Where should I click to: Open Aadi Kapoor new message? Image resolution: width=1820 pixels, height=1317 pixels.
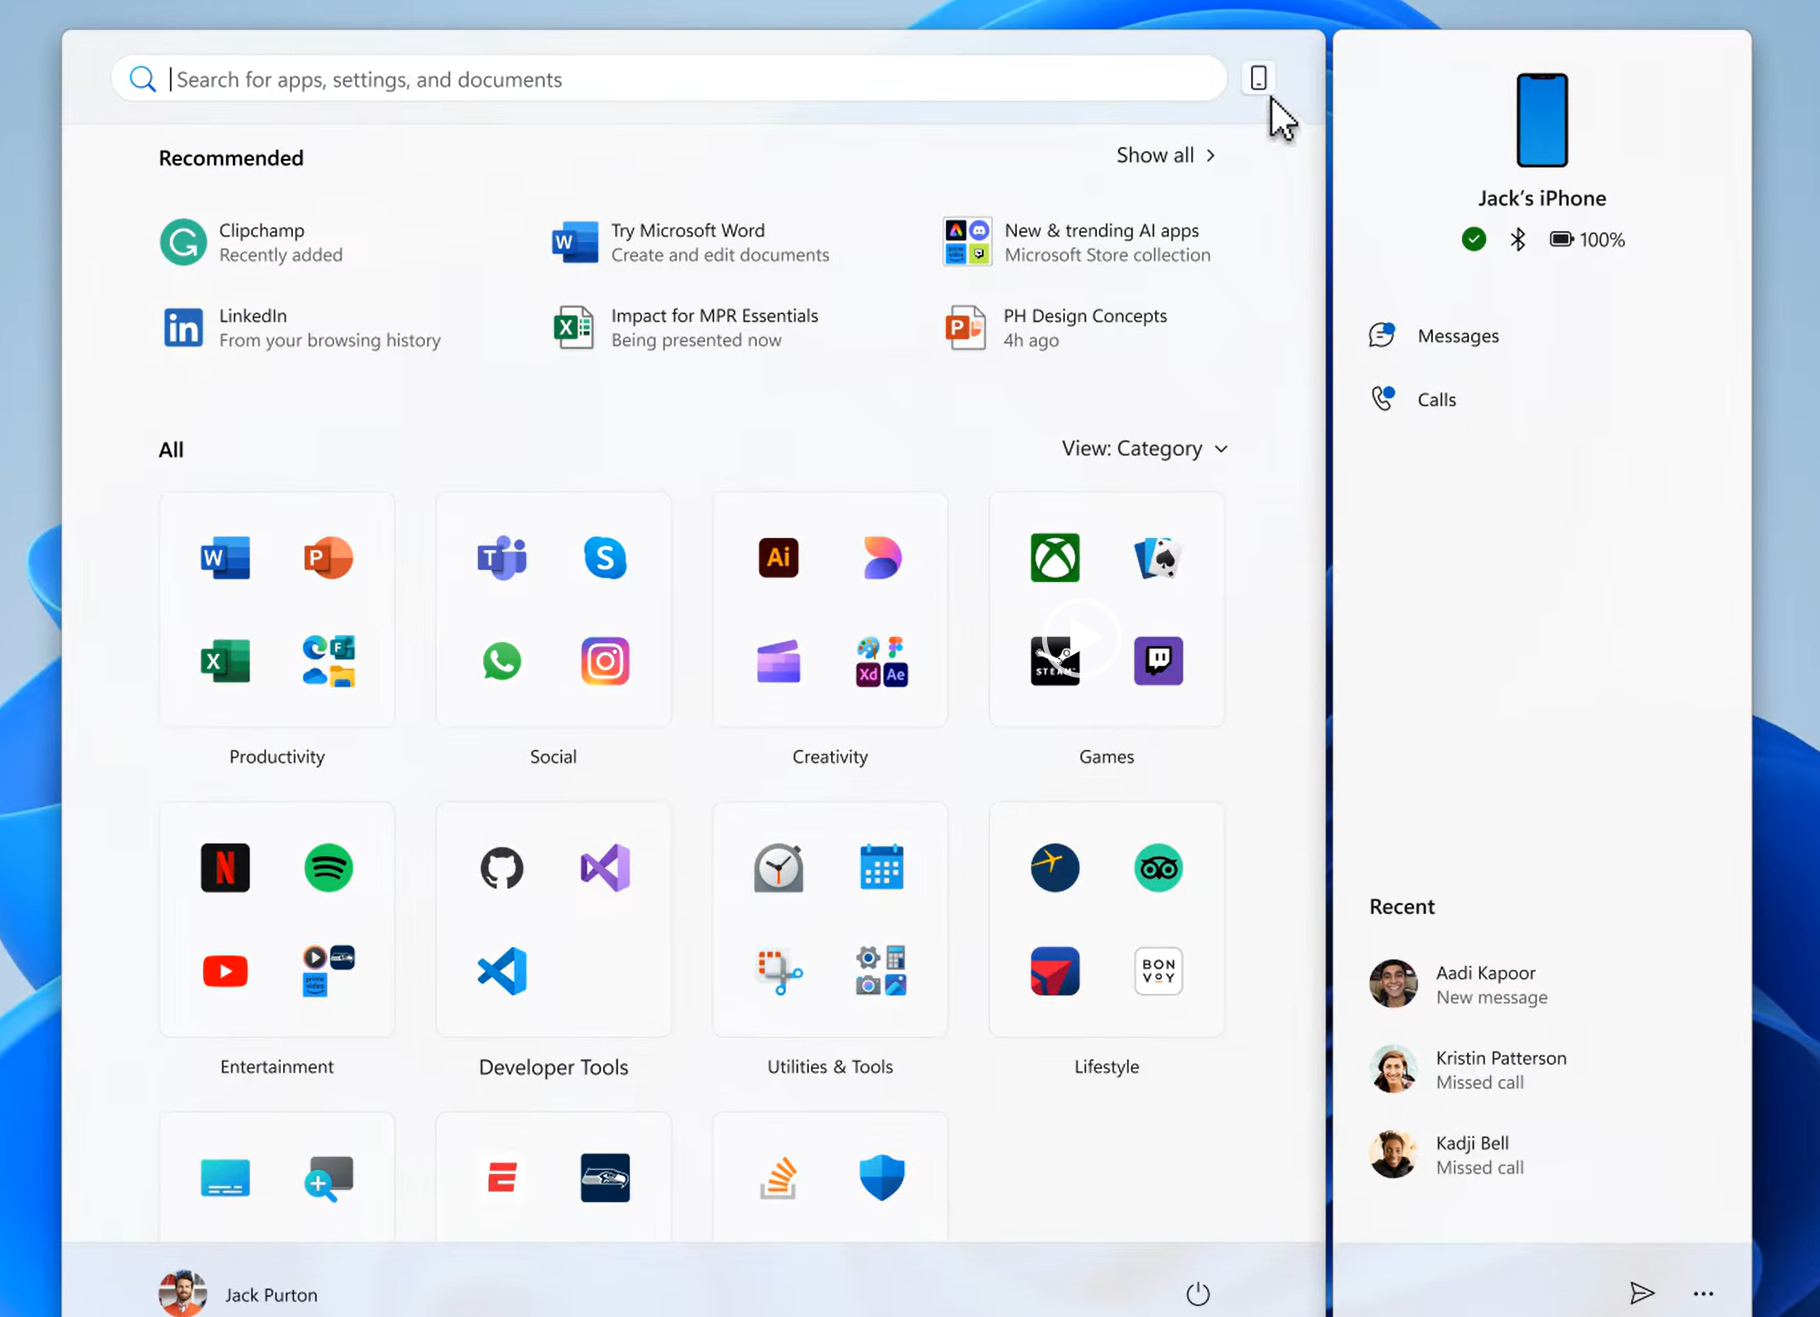click(x=1459, y=984)
